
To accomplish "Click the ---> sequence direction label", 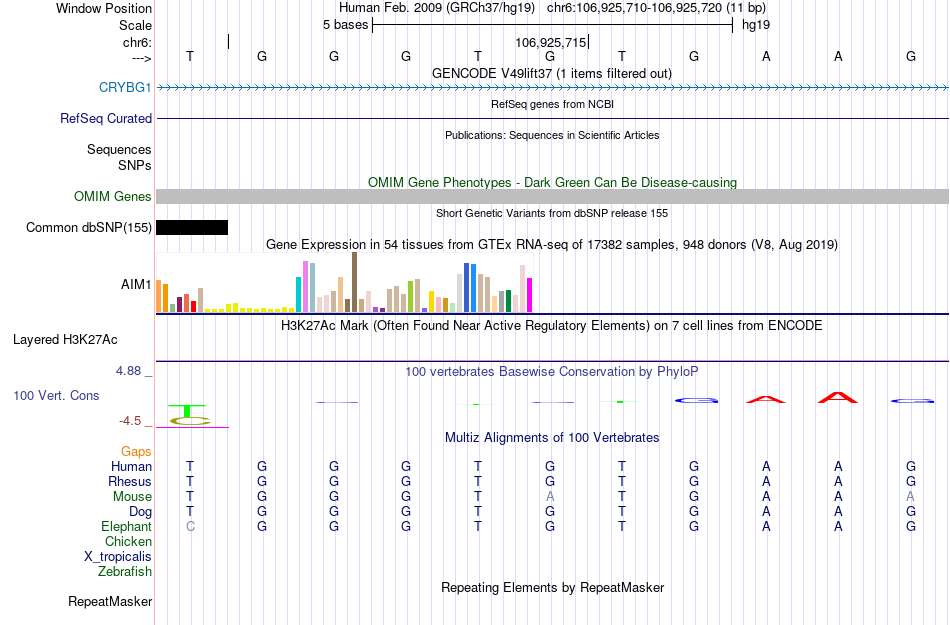I will click(x=141, y=59).
